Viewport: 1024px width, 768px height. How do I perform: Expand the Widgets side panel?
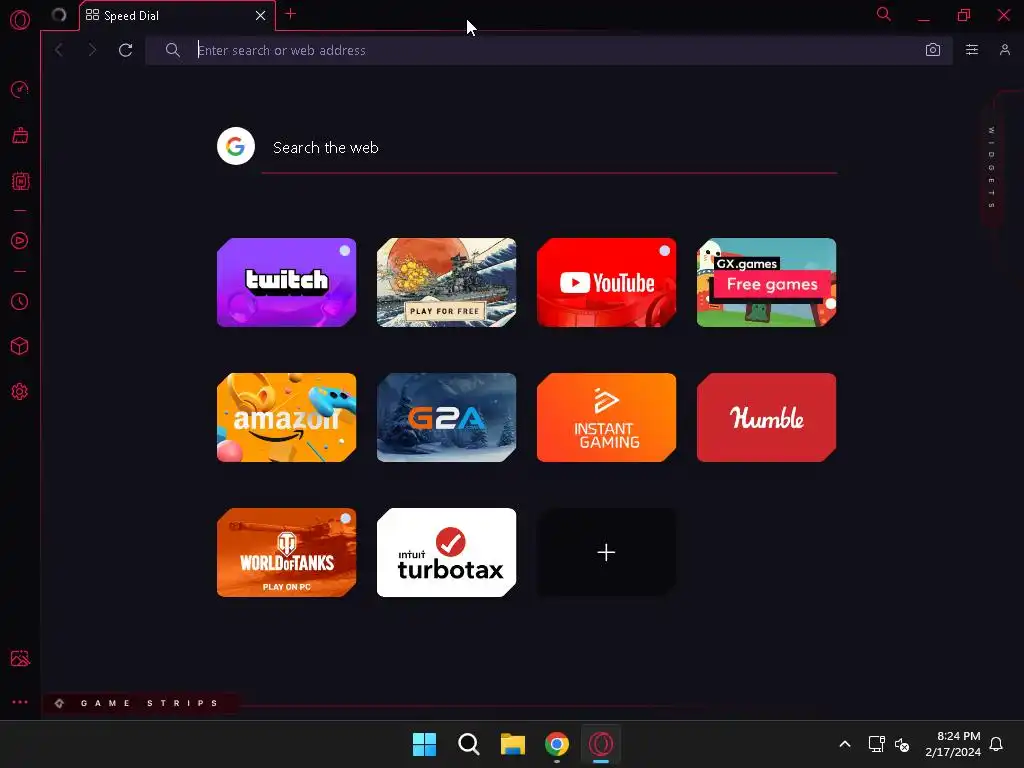point(991,168)
